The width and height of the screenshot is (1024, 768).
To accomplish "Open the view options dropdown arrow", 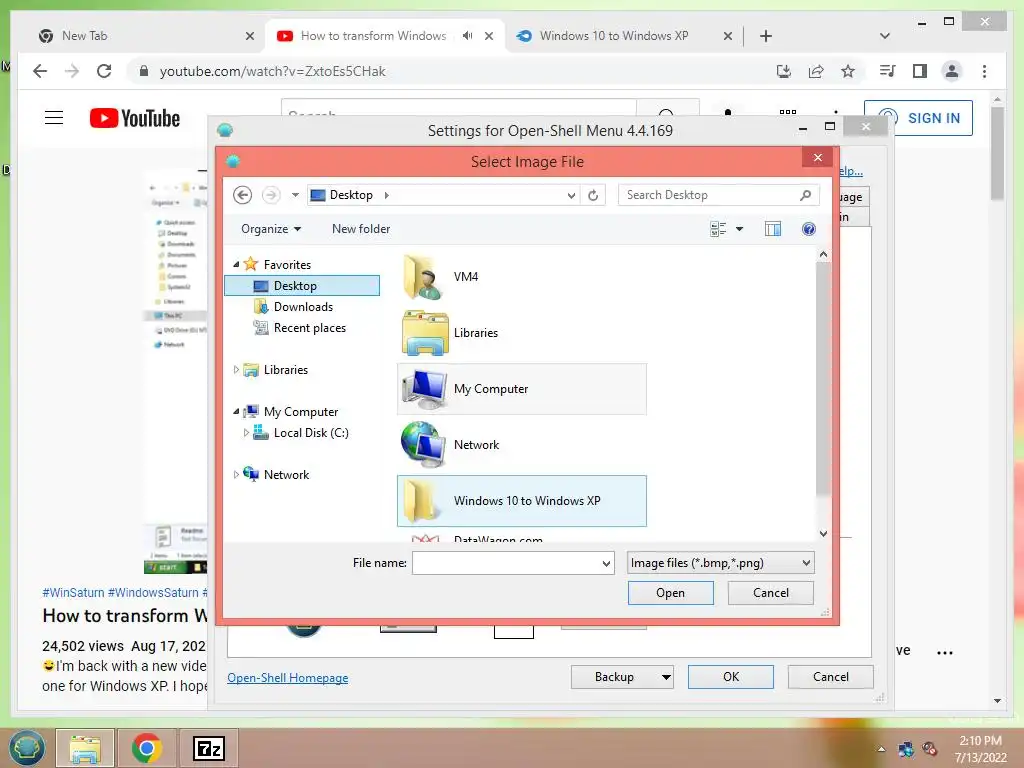I will pos(740,229).
